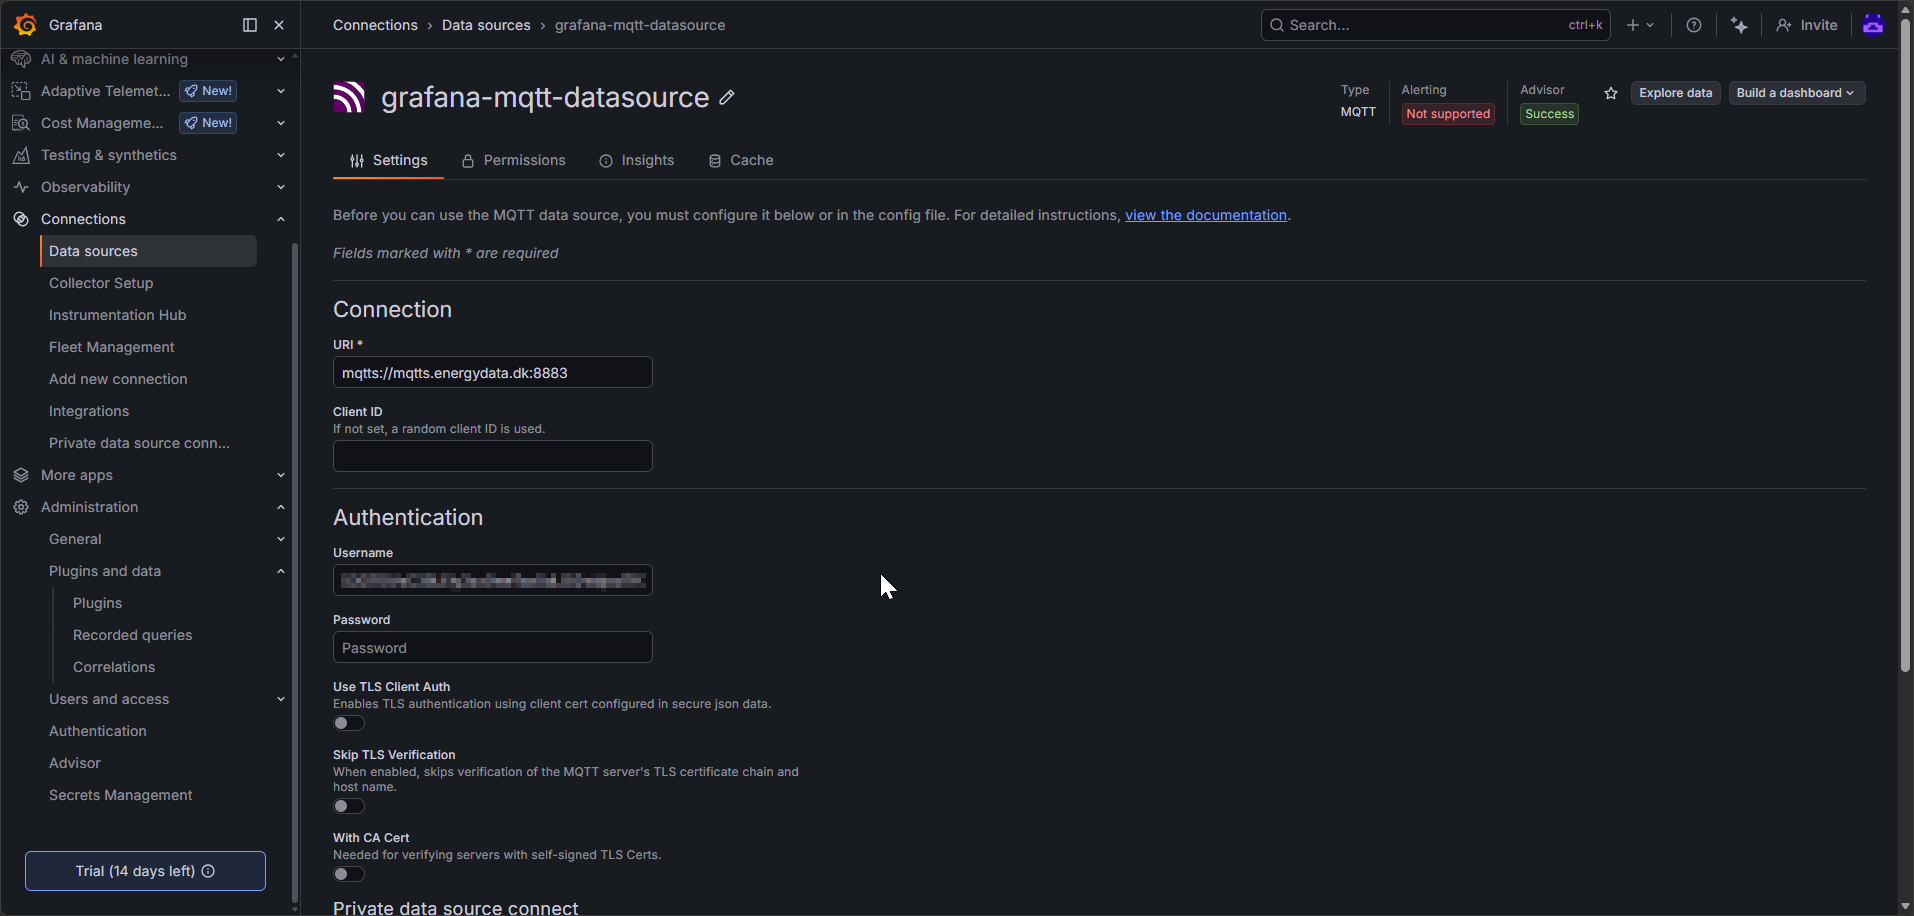Viewport: 1914px width, 916px height.
Task: Open view the documentation link
Action: (1206, 215)
